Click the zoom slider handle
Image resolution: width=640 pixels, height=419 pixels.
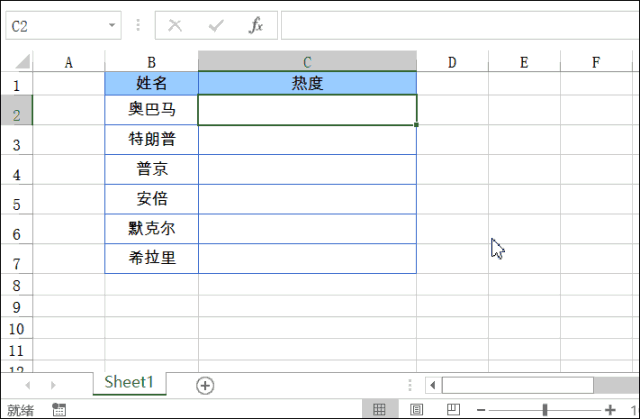(x=544, y=410)
